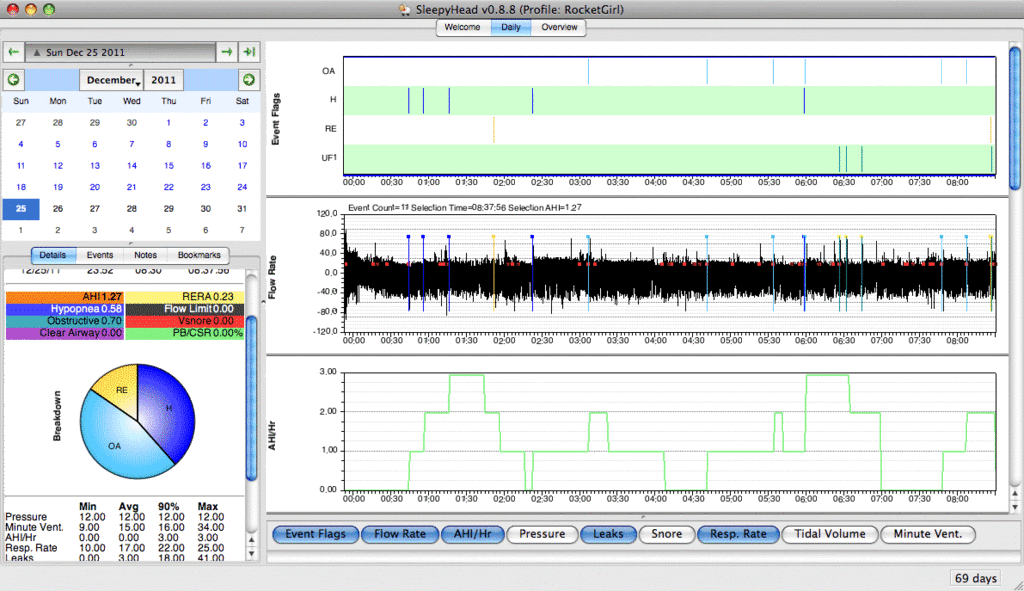Select December 1 in the calendar
Viewport: 1024px width, 591px height.
[168, 122]
